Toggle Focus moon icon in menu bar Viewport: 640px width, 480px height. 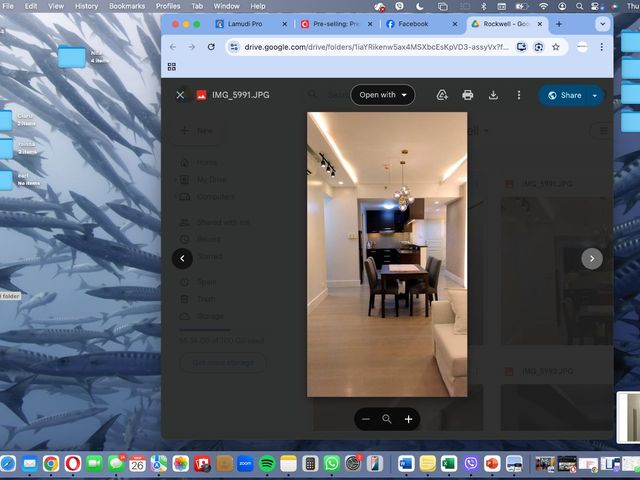pyautogui.click(x=420, y=6)
